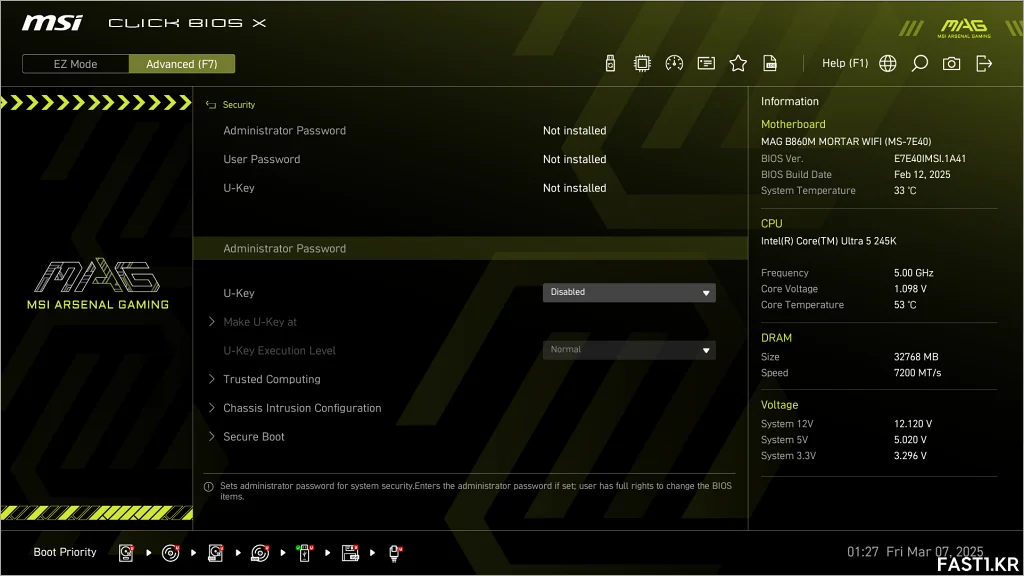Open the Favorites star icon
This screenshot has height=576, width=1024.
tap(738, 63)
